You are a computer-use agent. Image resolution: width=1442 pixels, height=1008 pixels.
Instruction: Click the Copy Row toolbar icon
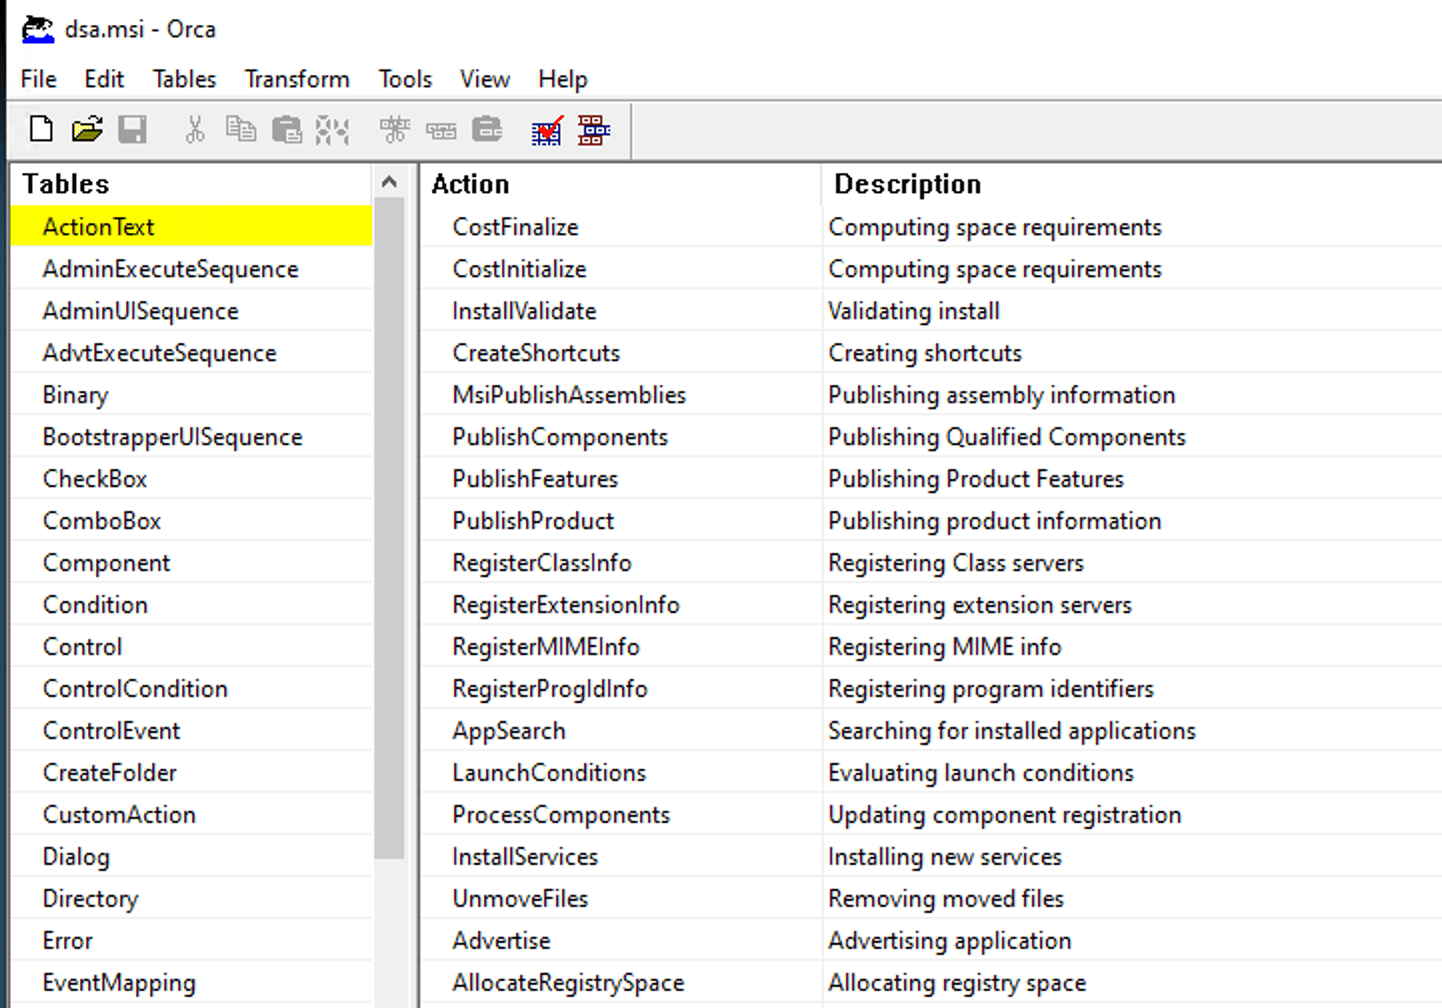click(x=441, y=129)
